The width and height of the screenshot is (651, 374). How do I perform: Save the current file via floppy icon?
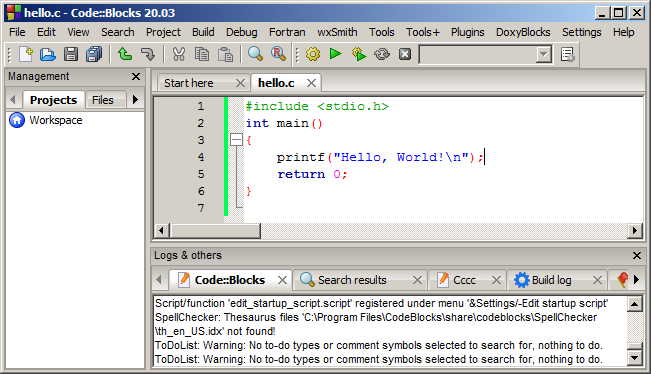(71, 54)
